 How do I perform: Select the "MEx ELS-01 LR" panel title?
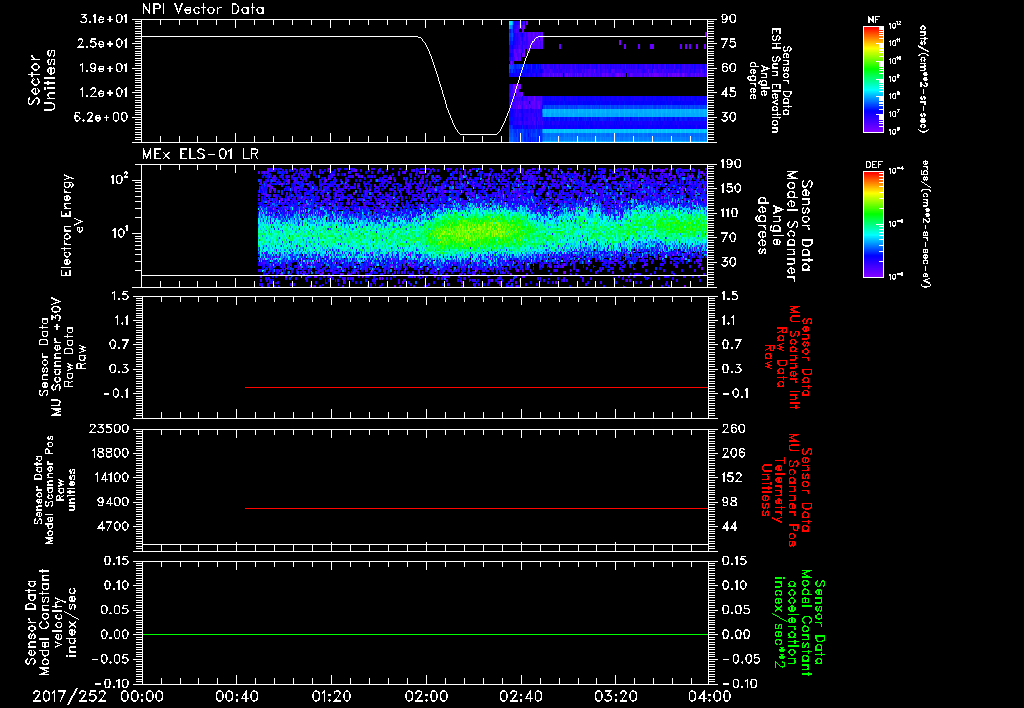pos(200,154)
